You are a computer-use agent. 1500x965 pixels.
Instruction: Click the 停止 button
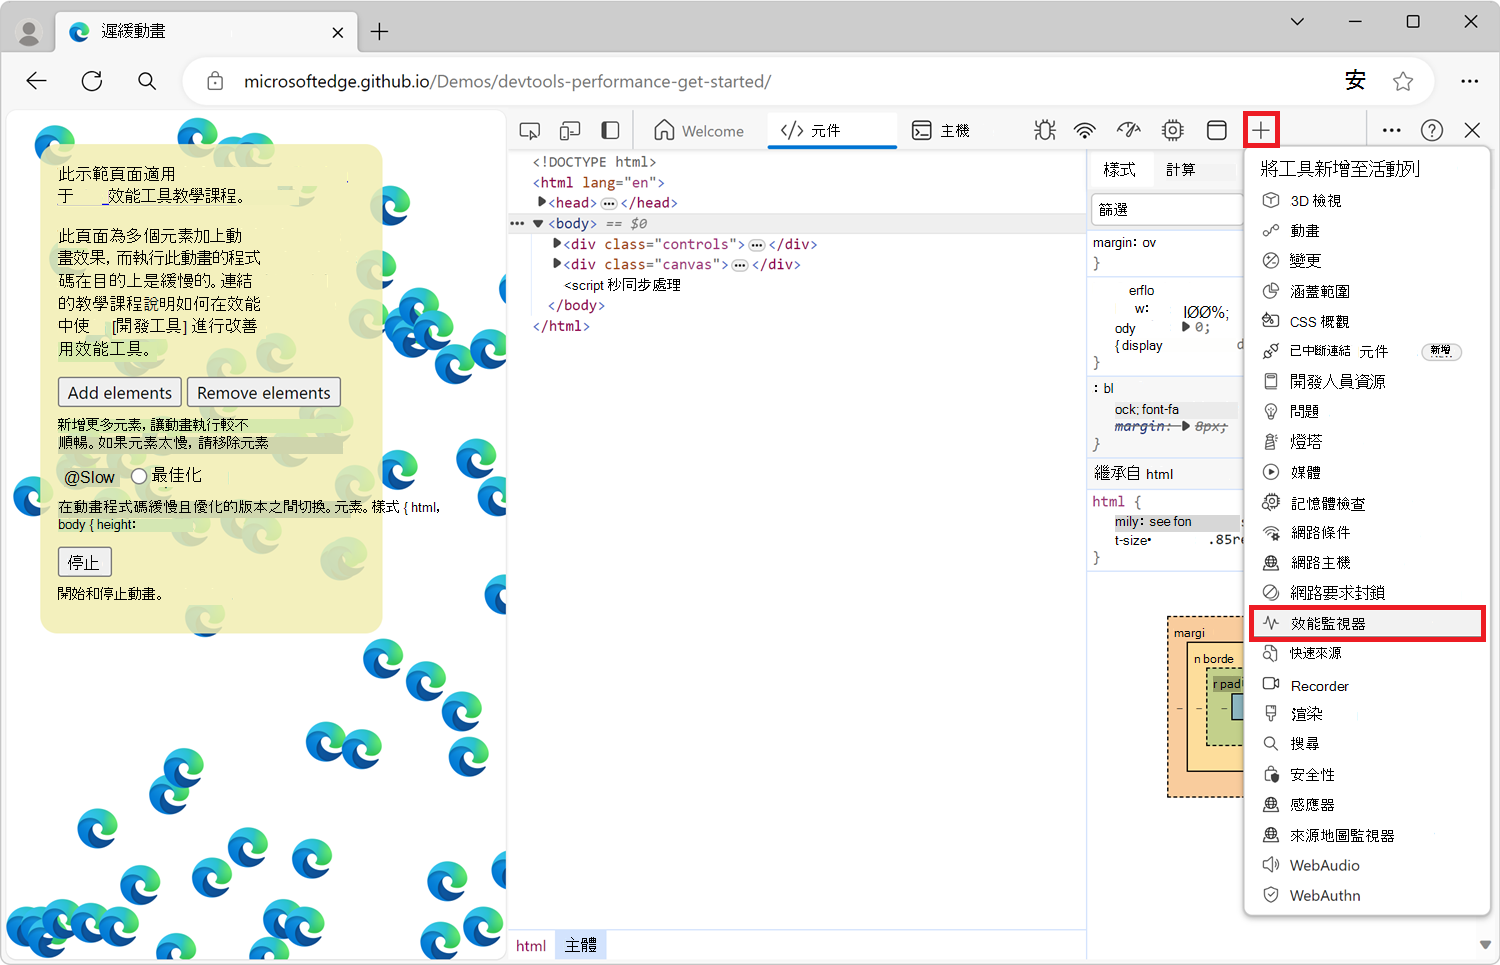84,562
